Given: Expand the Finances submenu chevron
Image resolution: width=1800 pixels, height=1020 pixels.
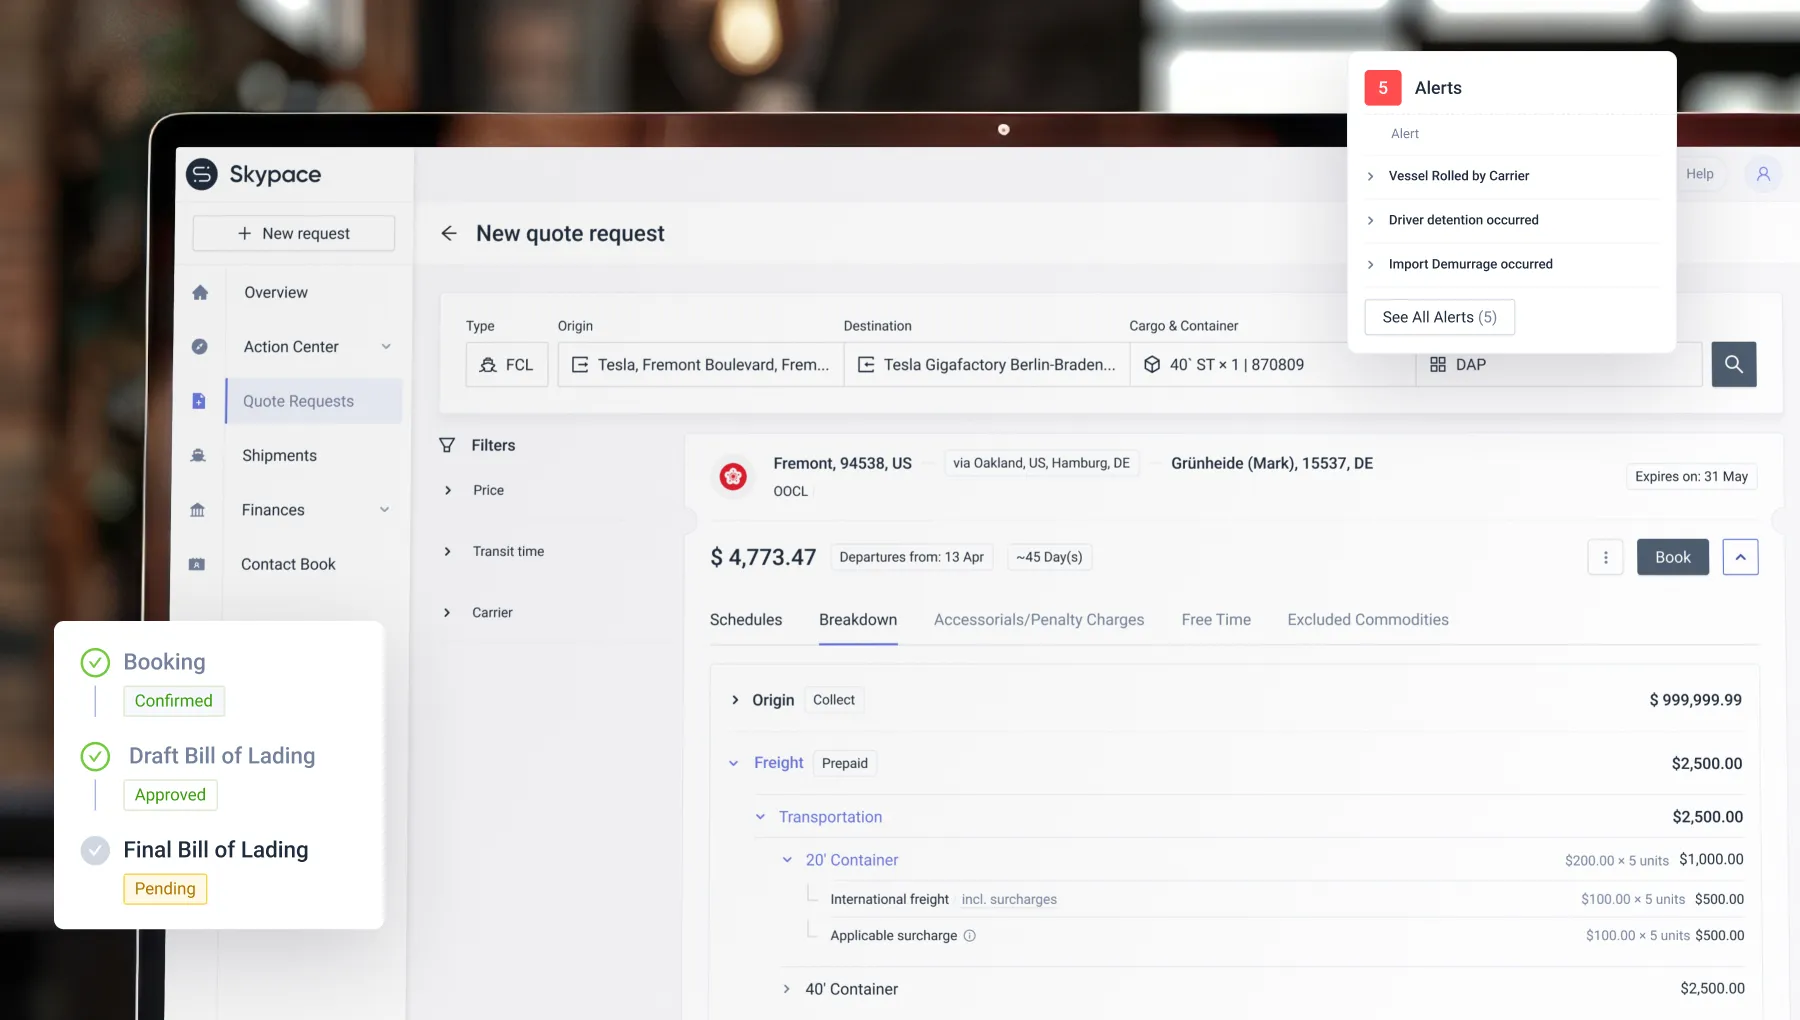Looking at the screenshot, I should point(385,510).
